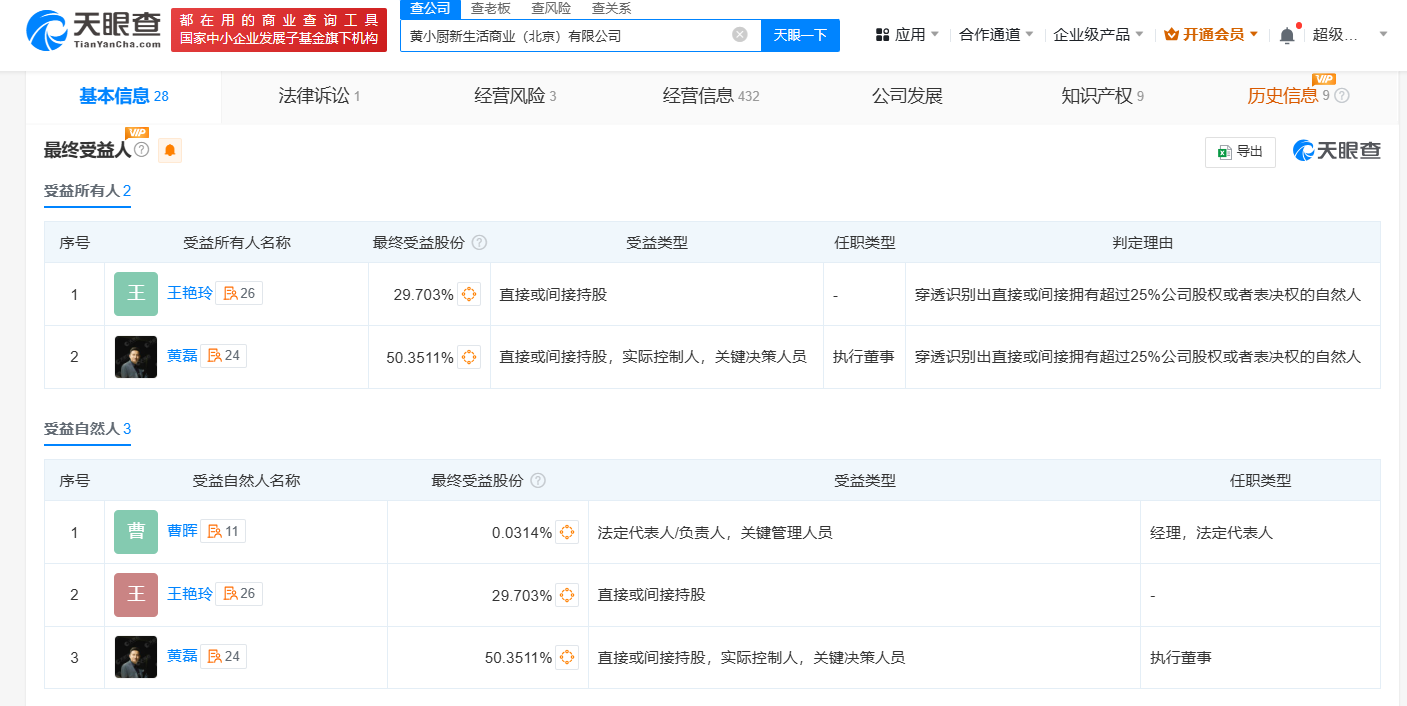Click help icon beside 最终受益股份 in natural persons table
Screen dimensions: 1407x706
(x=538, y=481)
